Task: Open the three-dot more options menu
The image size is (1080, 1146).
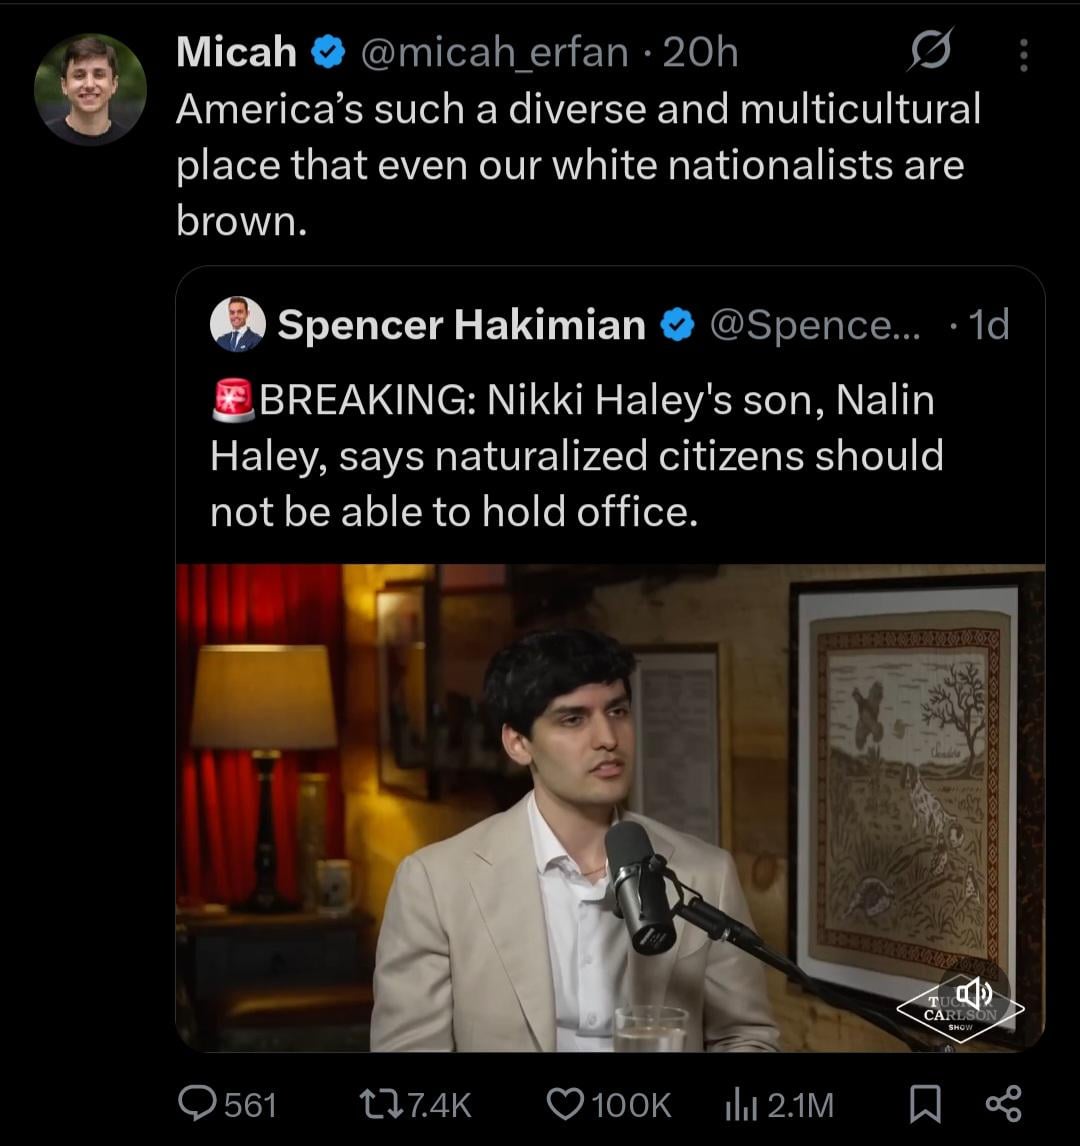Action: (1023, 54)
